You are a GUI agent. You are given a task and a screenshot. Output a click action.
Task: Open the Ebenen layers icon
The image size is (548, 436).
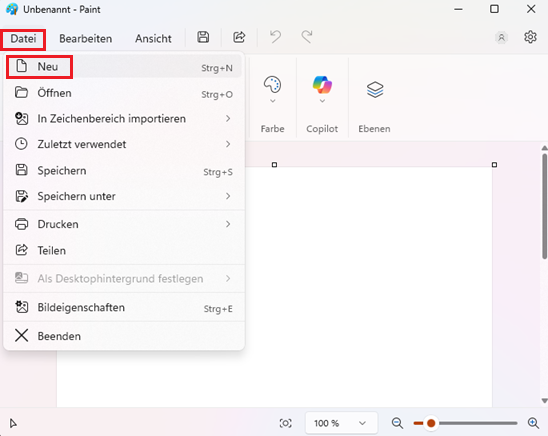pos(375,89)
